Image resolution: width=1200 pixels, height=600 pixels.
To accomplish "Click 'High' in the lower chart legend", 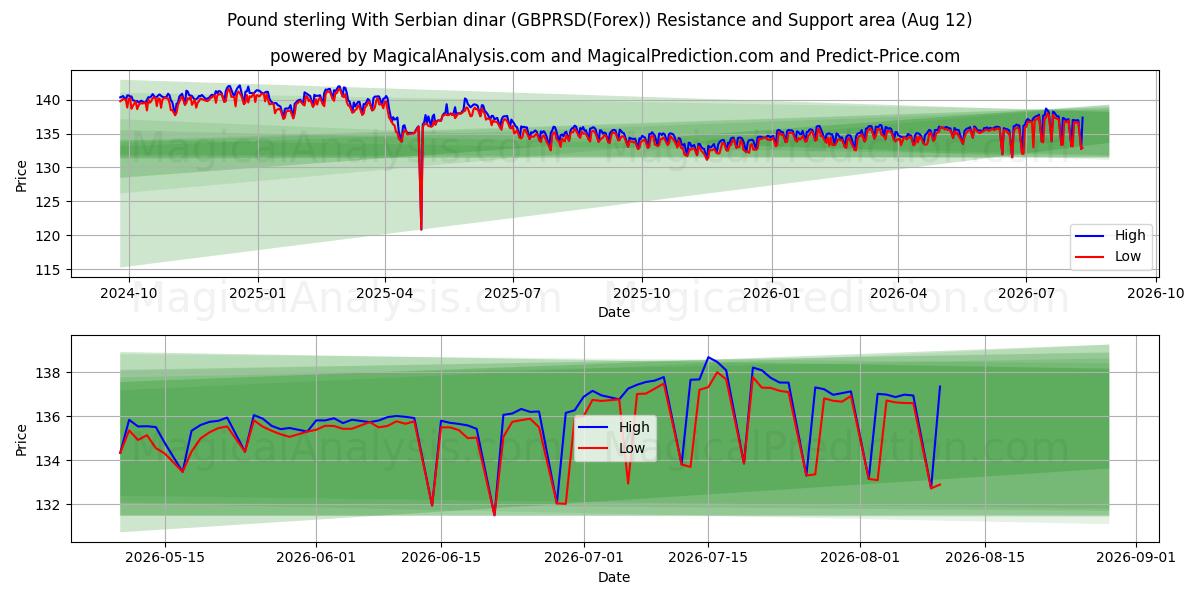I will (x=634, y=427).
